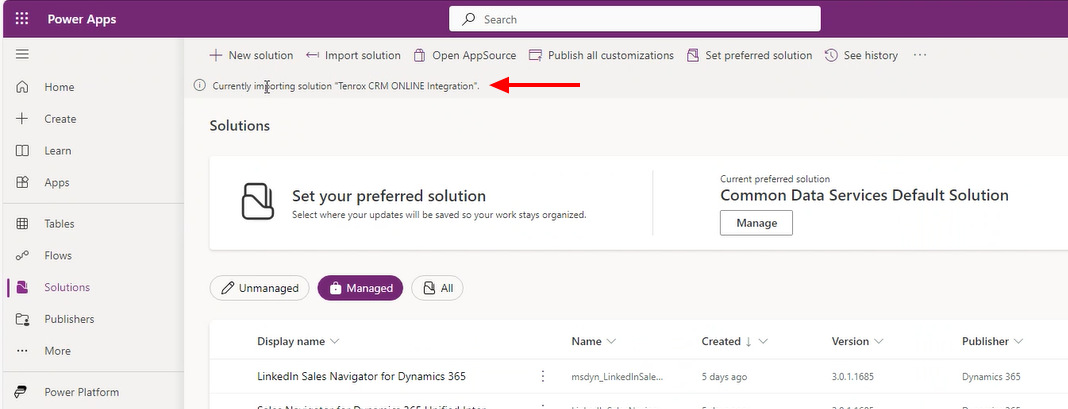Show All solutions filter

pyautogui.click(x=437, y=288)
